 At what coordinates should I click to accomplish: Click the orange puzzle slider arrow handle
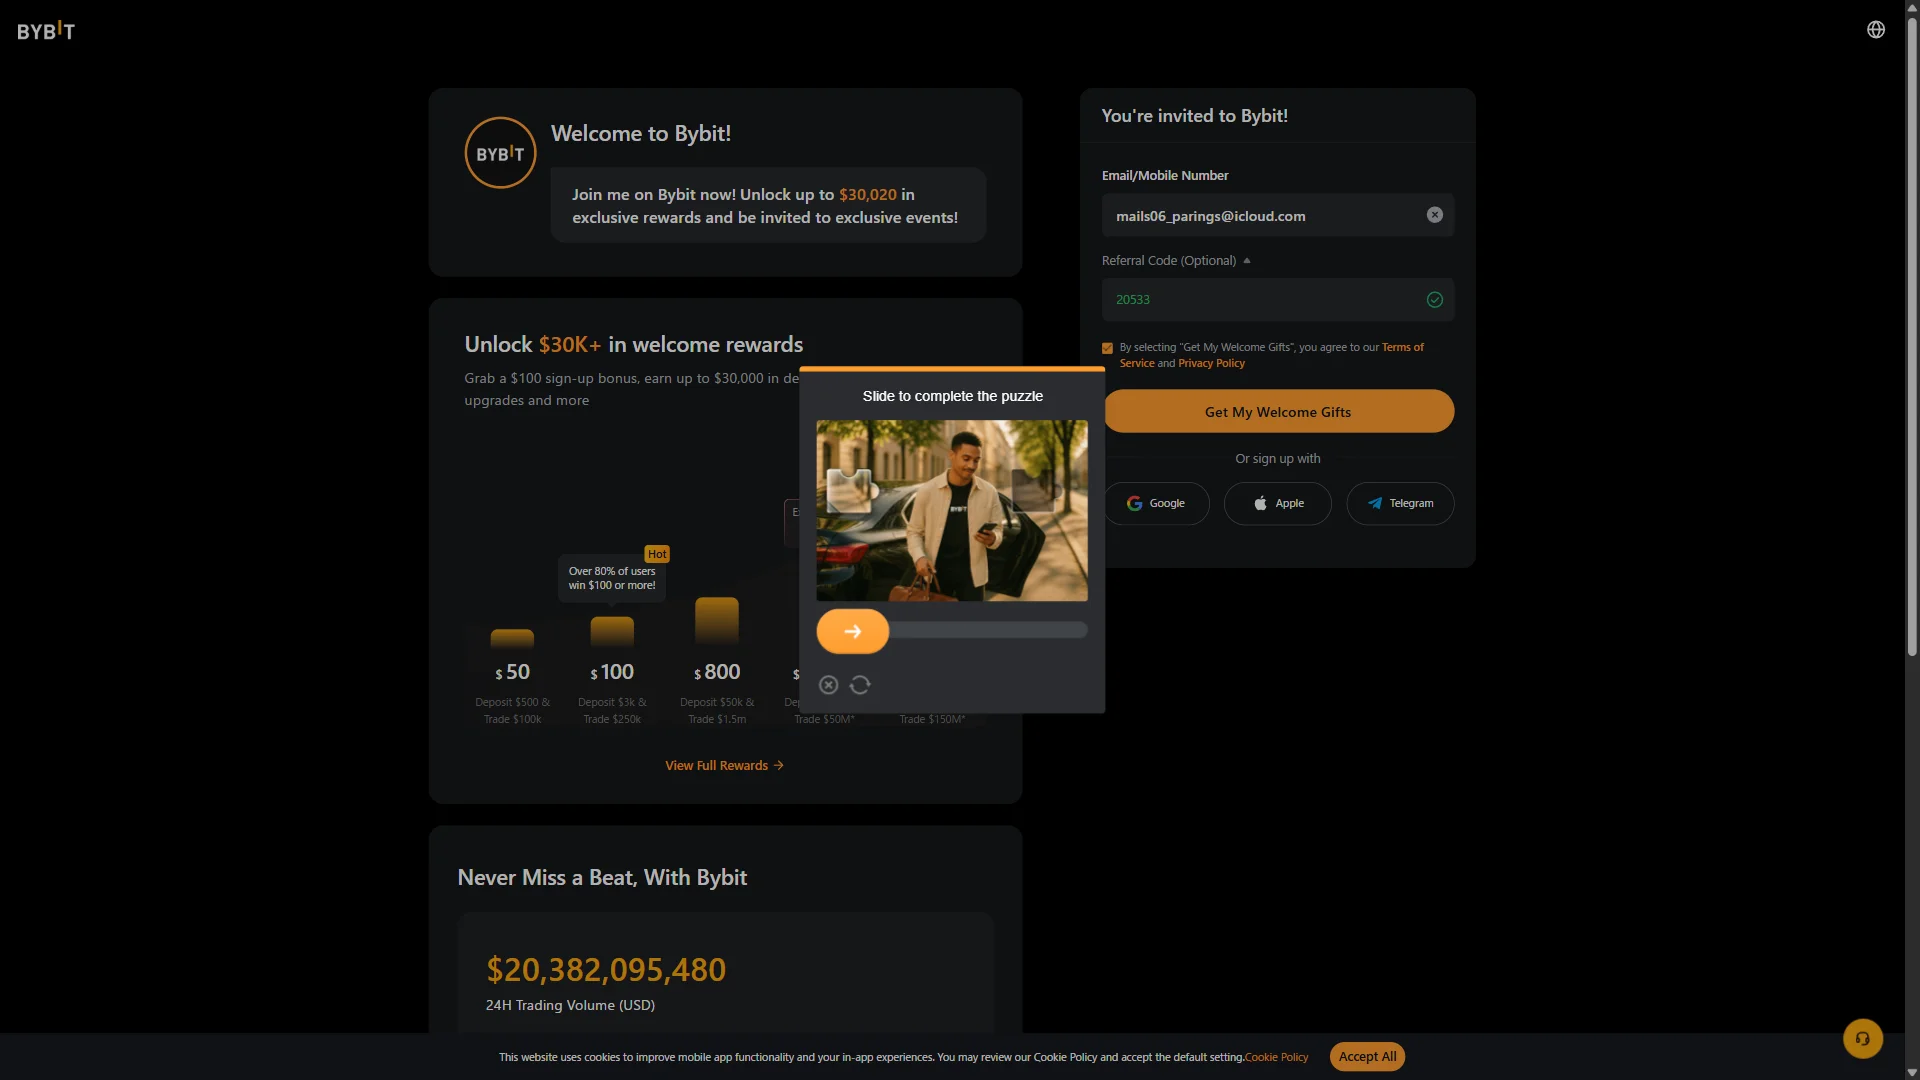point(853,631)
